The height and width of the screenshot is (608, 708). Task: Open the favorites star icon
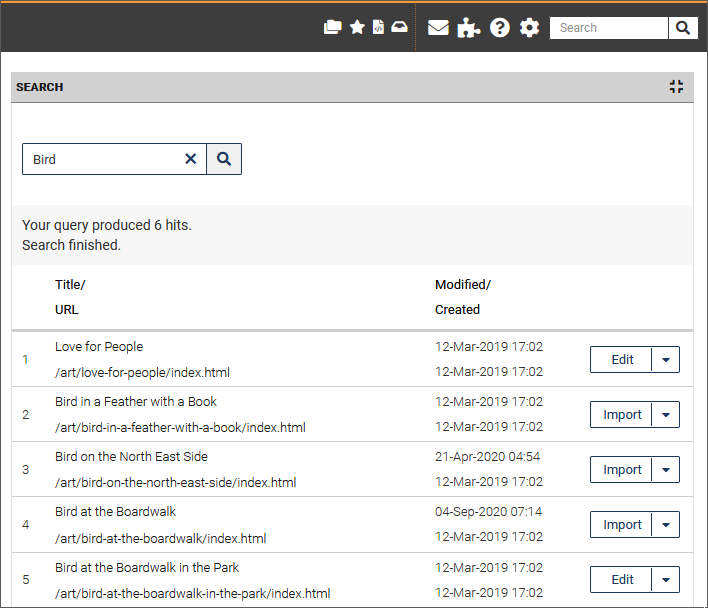coord(357,28)
